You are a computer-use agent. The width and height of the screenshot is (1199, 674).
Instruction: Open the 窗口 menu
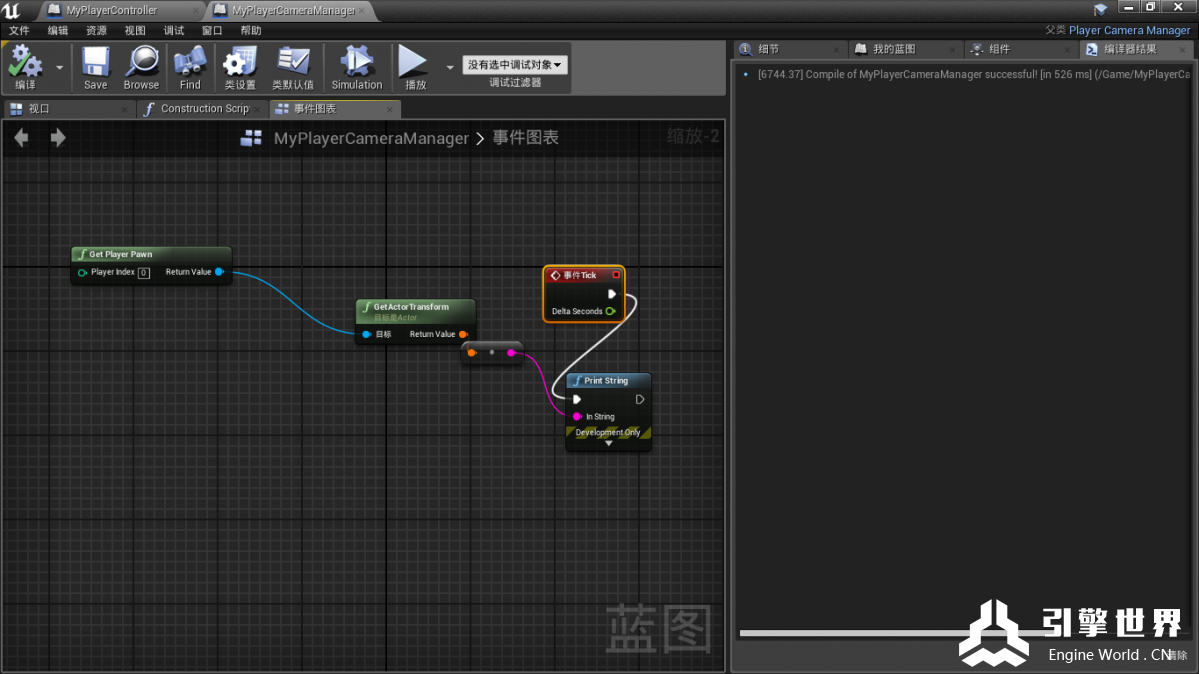(212, 31)
